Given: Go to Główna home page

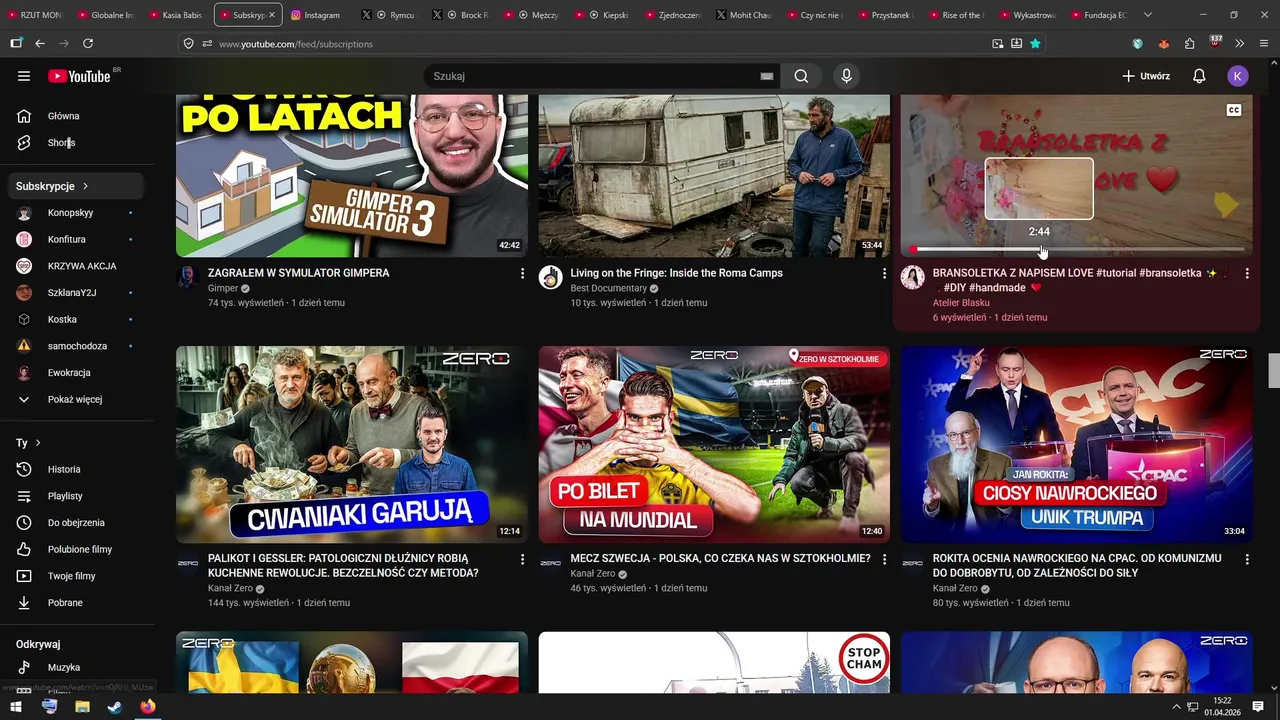Looking at the screenshot, I should (77, 116).
